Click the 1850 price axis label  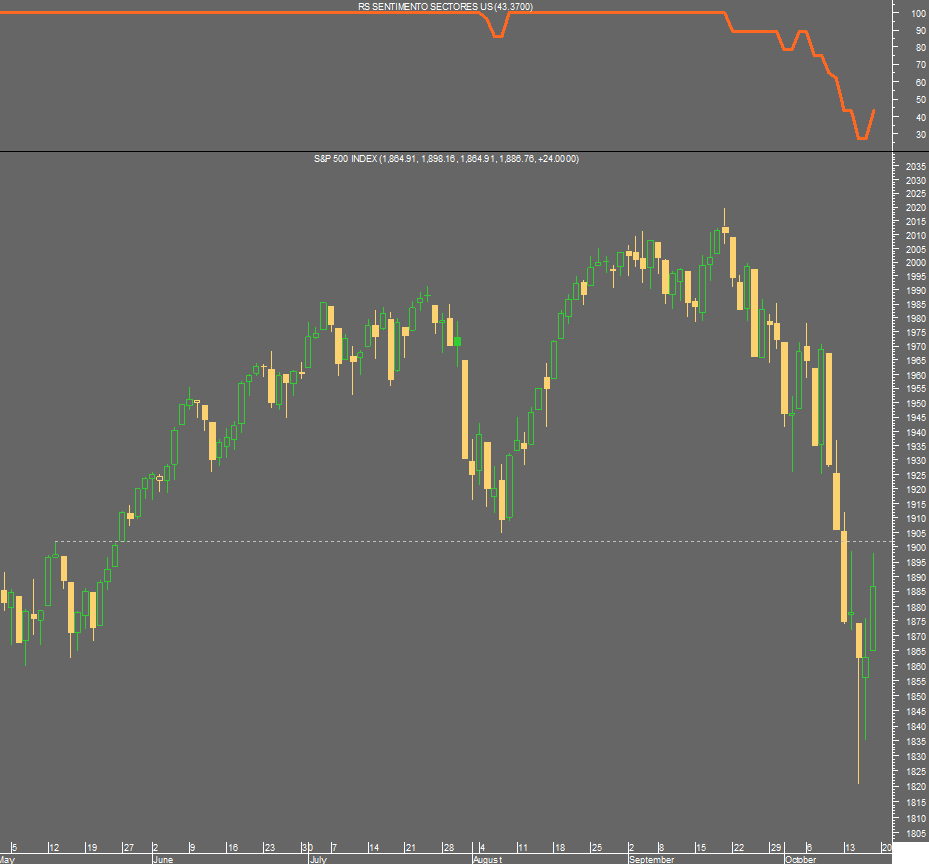pyautogui.click(x=915, y=696)
